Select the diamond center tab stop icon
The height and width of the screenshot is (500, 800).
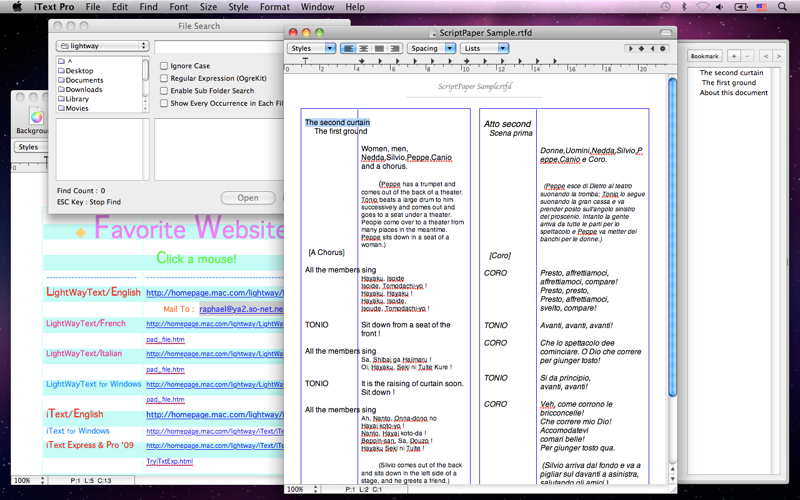click(x=641, y=48)
